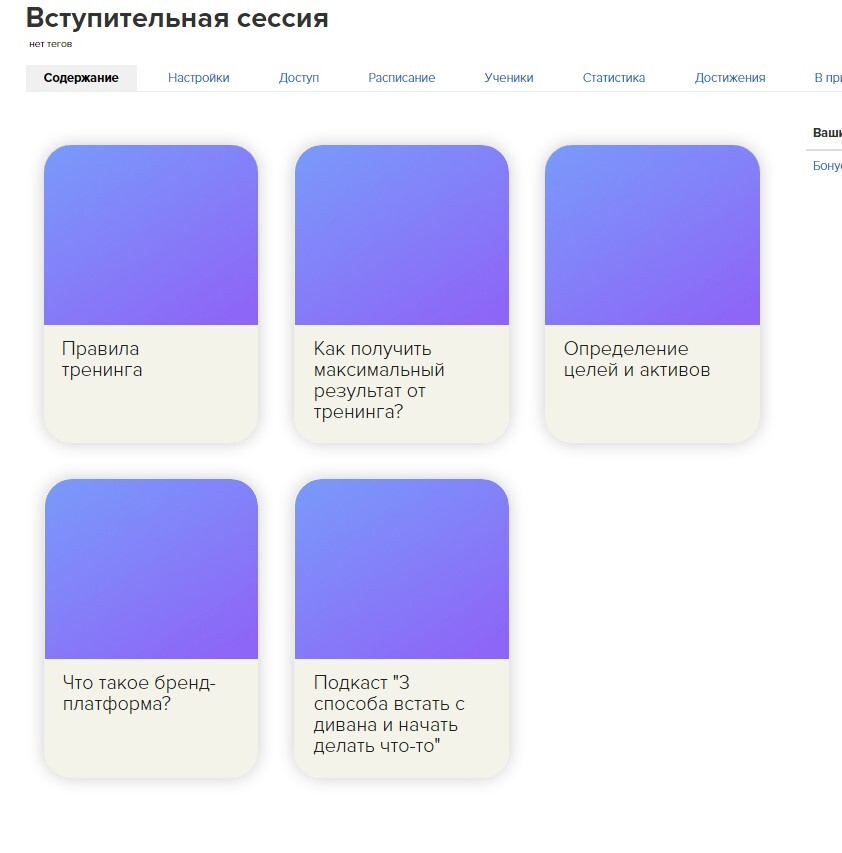Image resolution: width=842 pixels, height=853 pixels.
Task: Click the 'Правила тренинга' lesson title
Action: (x=102, y=360)
